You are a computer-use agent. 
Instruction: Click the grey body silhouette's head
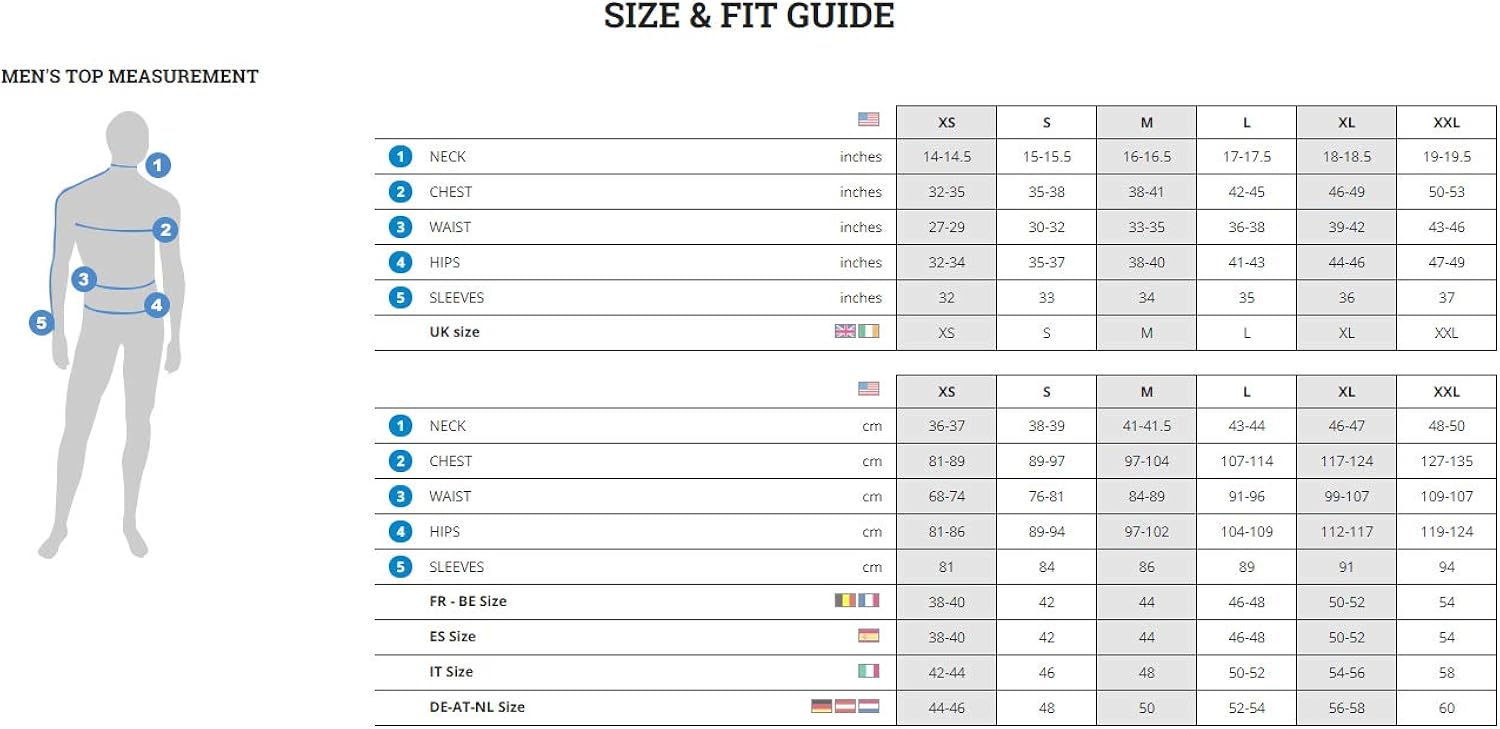coord(127,133)
